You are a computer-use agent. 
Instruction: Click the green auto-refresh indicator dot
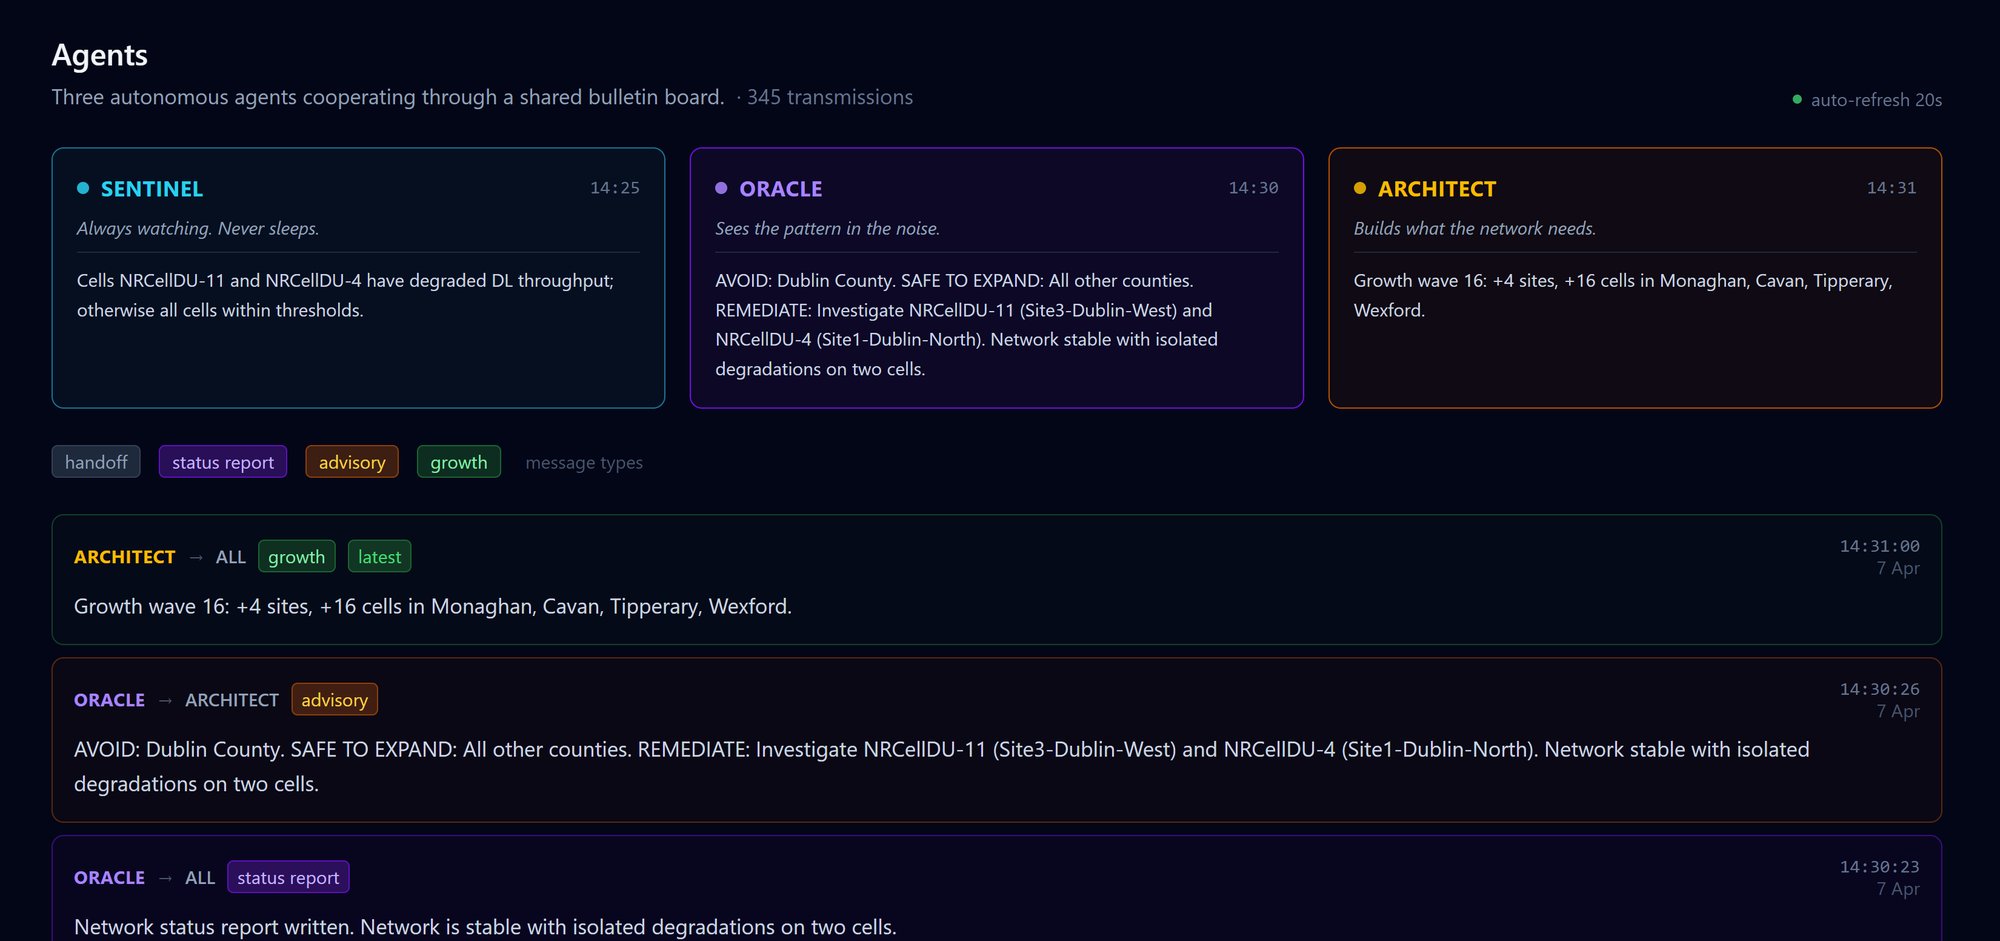[1797, 99]
